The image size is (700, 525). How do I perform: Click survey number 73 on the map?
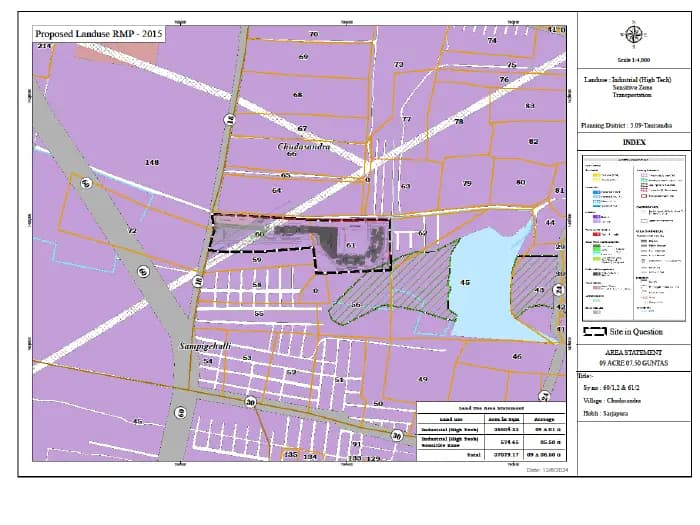[x=399, y=65]
